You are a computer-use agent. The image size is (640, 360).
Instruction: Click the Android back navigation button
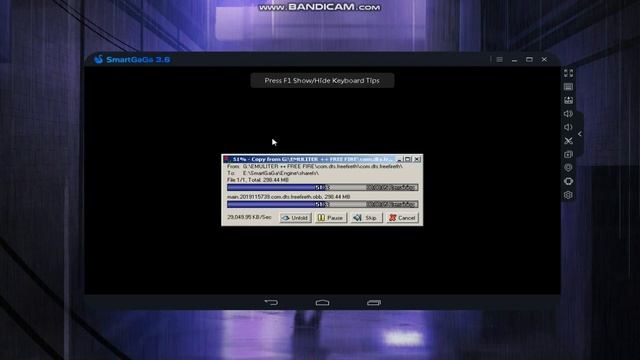tap(271, 302)
